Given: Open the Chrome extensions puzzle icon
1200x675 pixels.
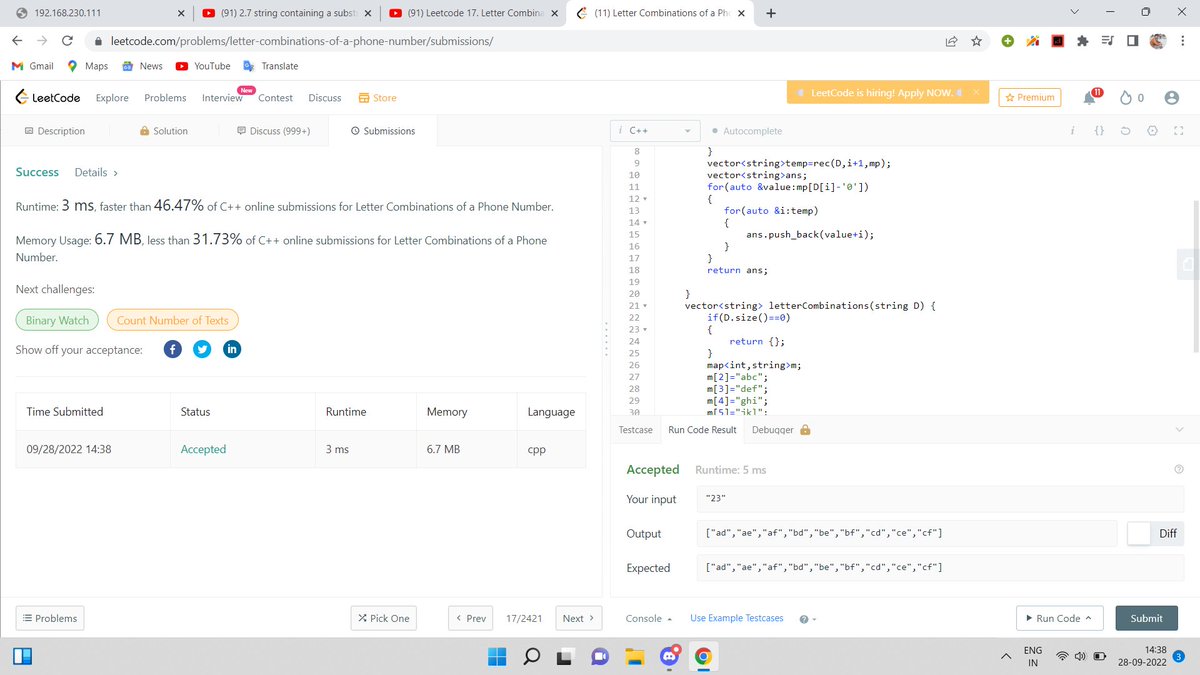Looking at the screenshot, I should click(1083, 42).
